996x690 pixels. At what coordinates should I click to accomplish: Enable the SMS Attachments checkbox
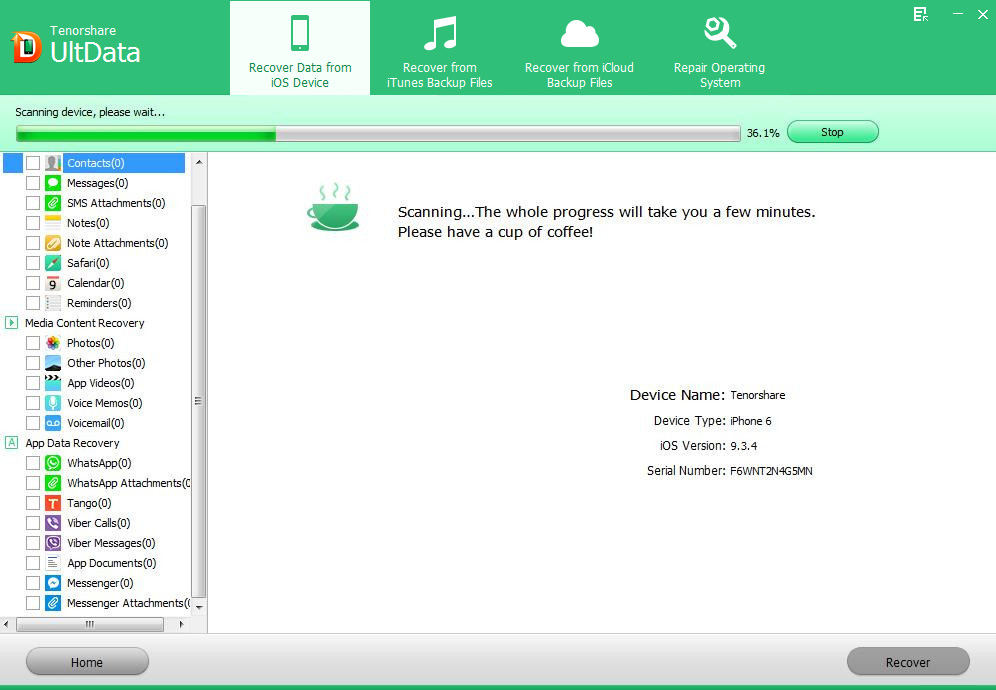tap(33, 203)
